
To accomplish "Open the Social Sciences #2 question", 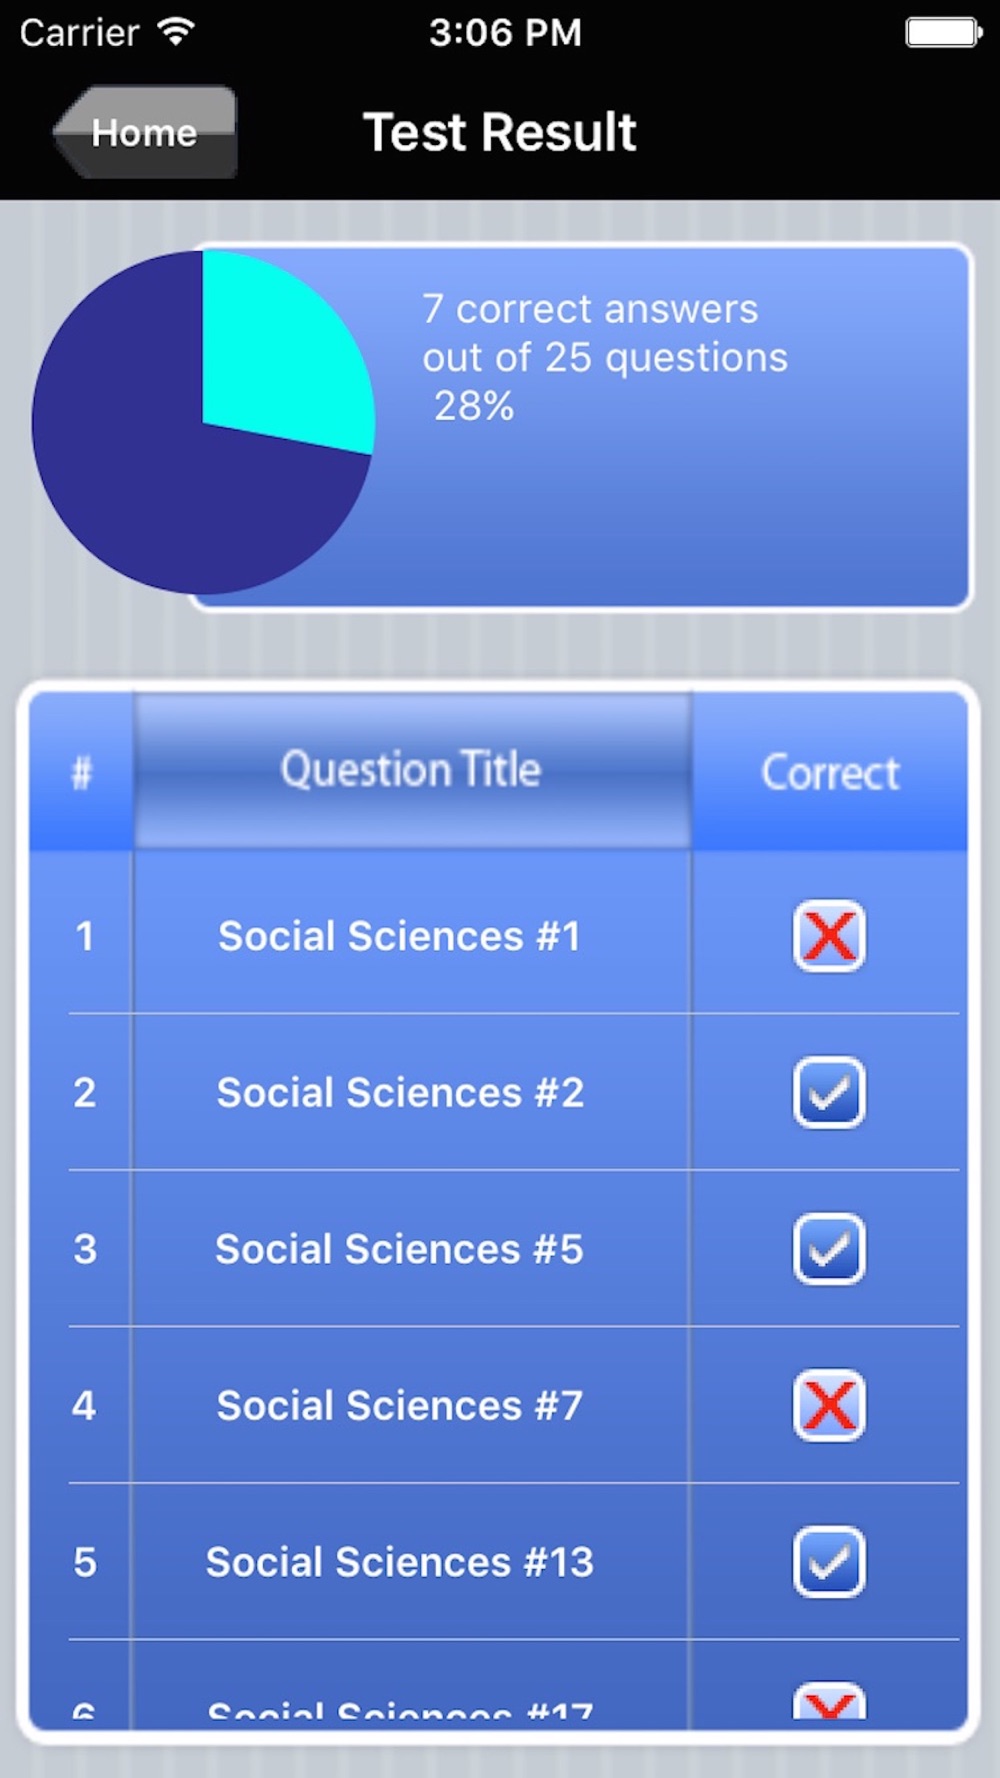I will (400, 1093).
